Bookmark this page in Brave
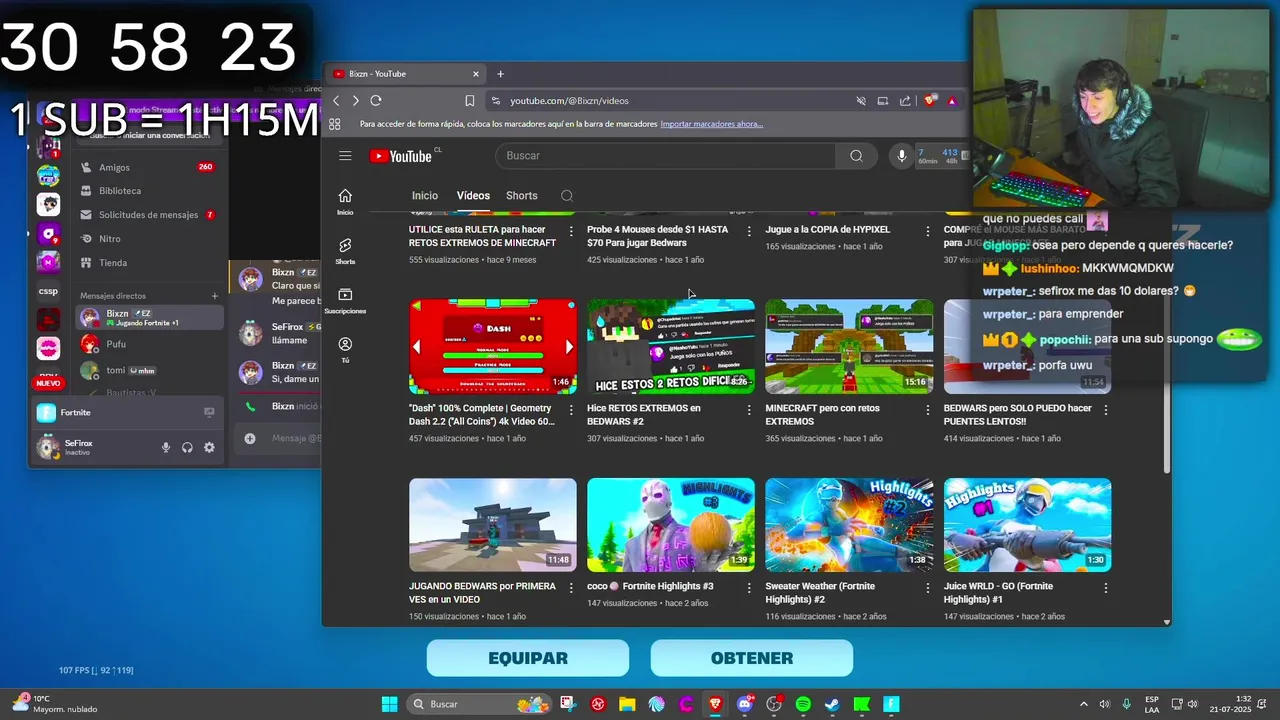Image resolution: width=1280 pixels, height=720 pixels. (x=470, y=100)
